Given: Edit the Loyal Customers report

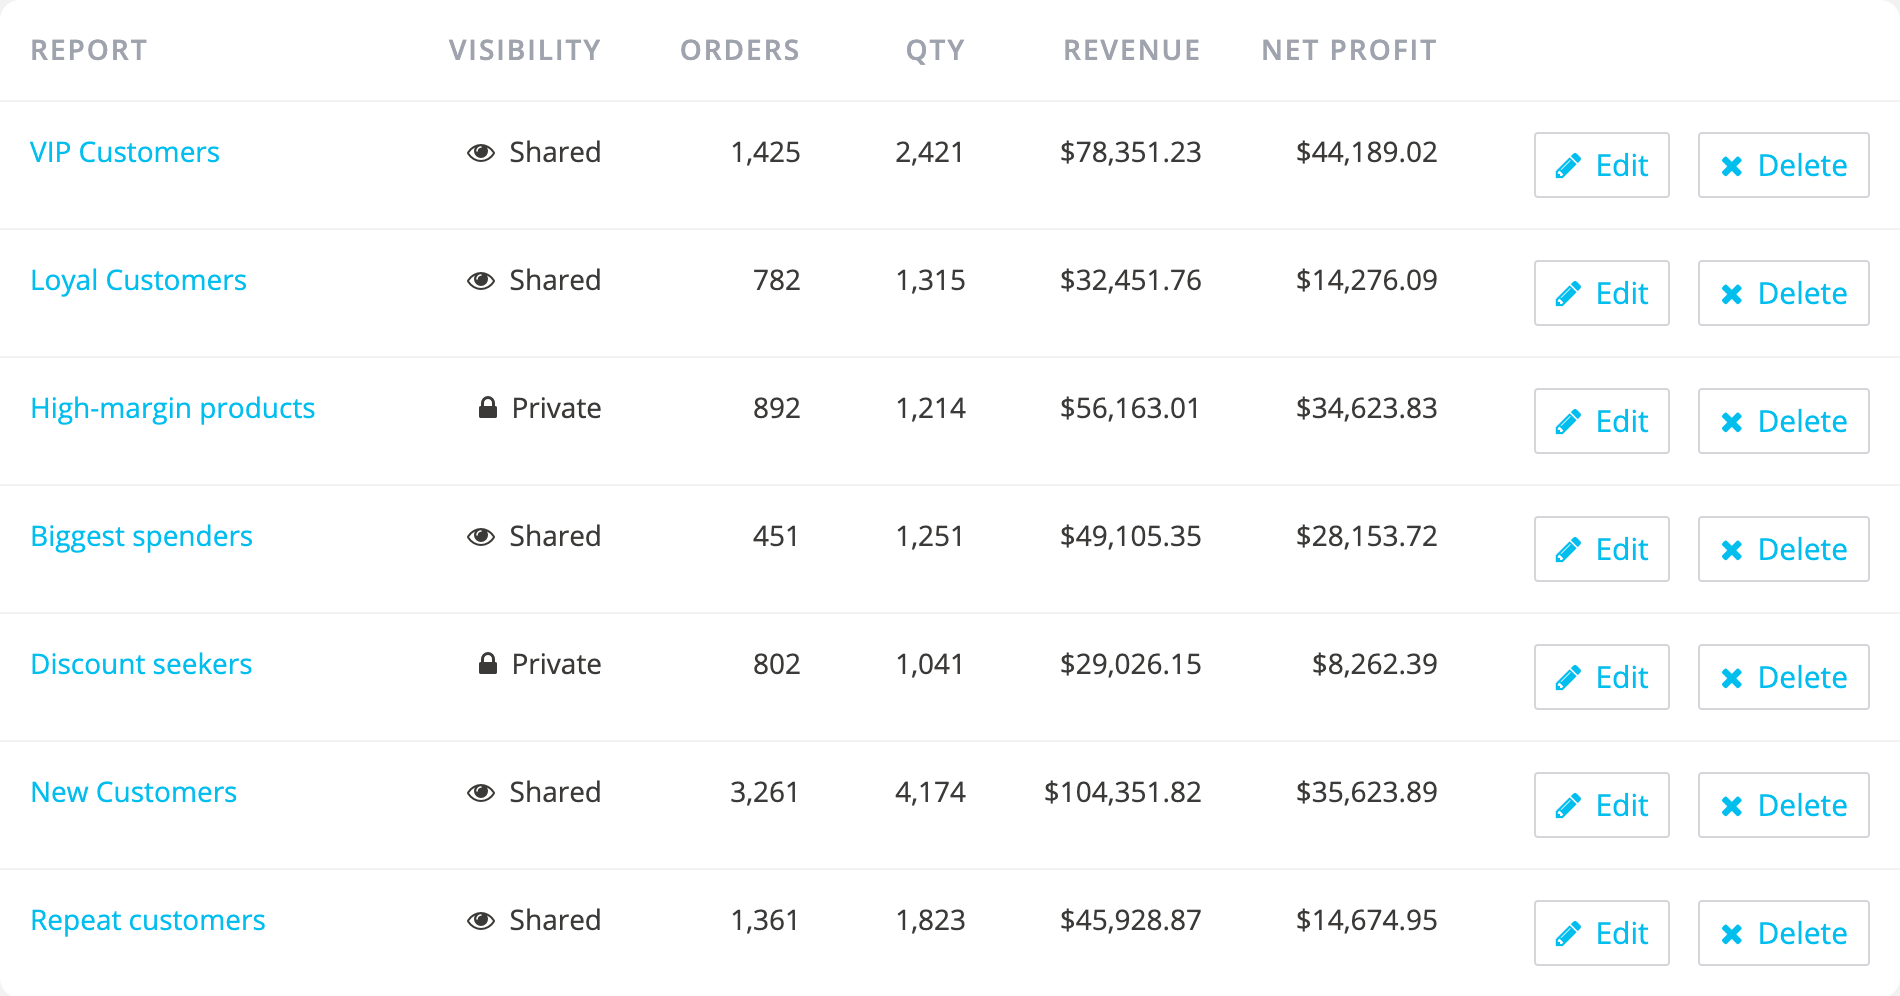Looking at the screenshot, I should pos(1602,293).
